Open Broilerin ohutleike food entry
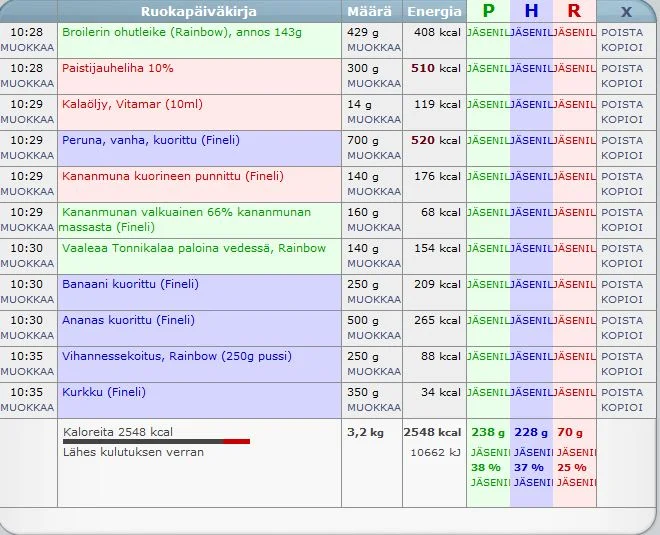The height and width of the screenshot is (535, 660). click(181, 32)
